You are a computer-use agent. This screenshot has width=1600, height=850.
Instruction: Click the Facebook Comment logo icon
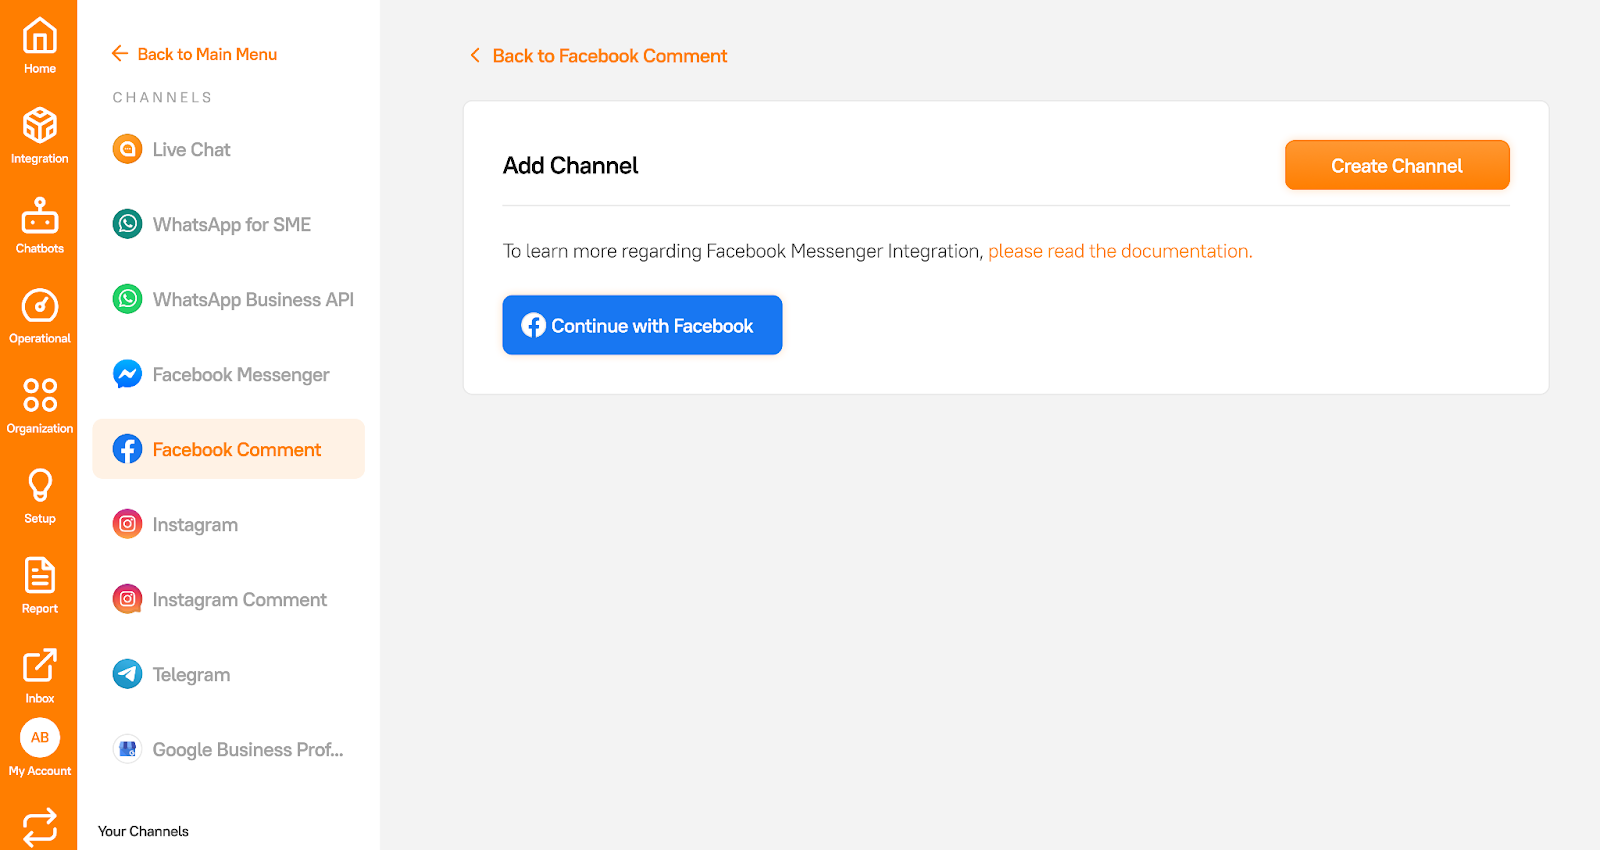(127, 449)
